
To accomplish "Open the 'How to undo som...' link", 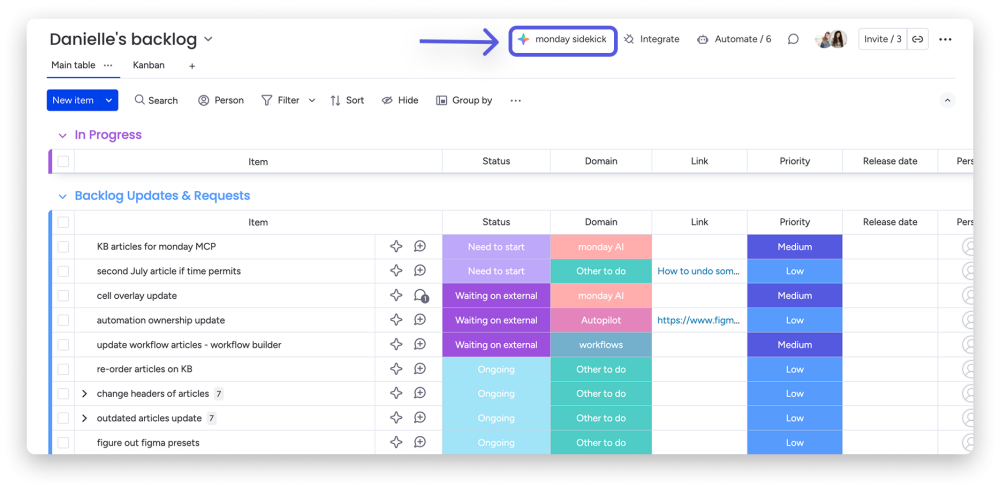I will point(699,271).
